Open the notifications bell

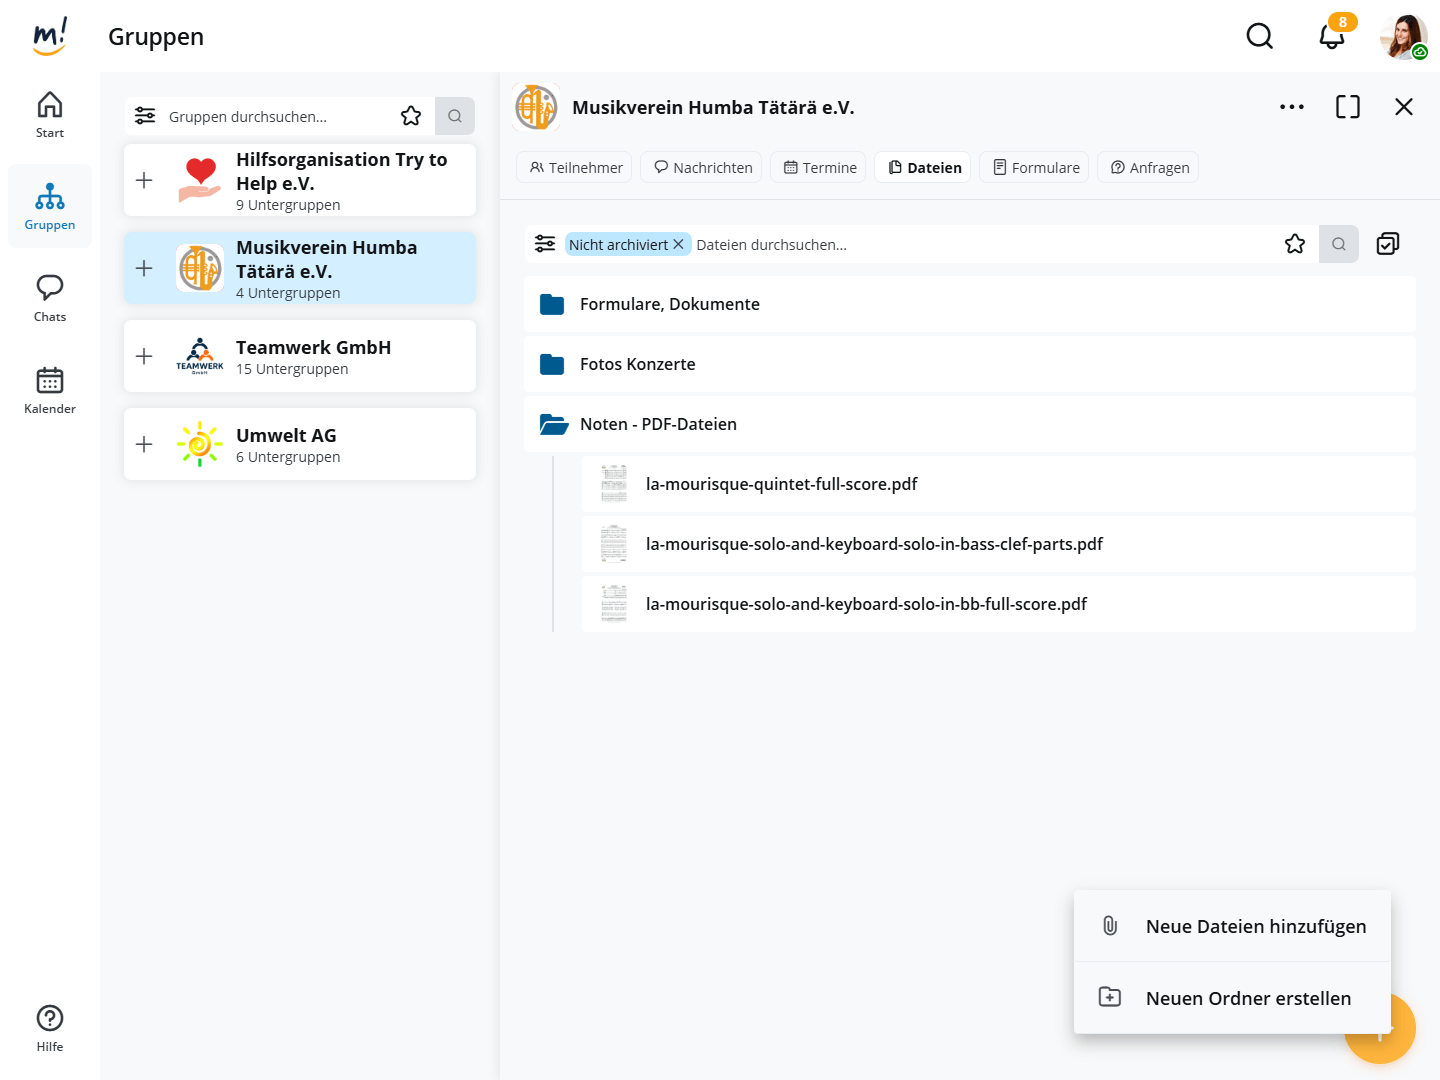pos(1331,37)
